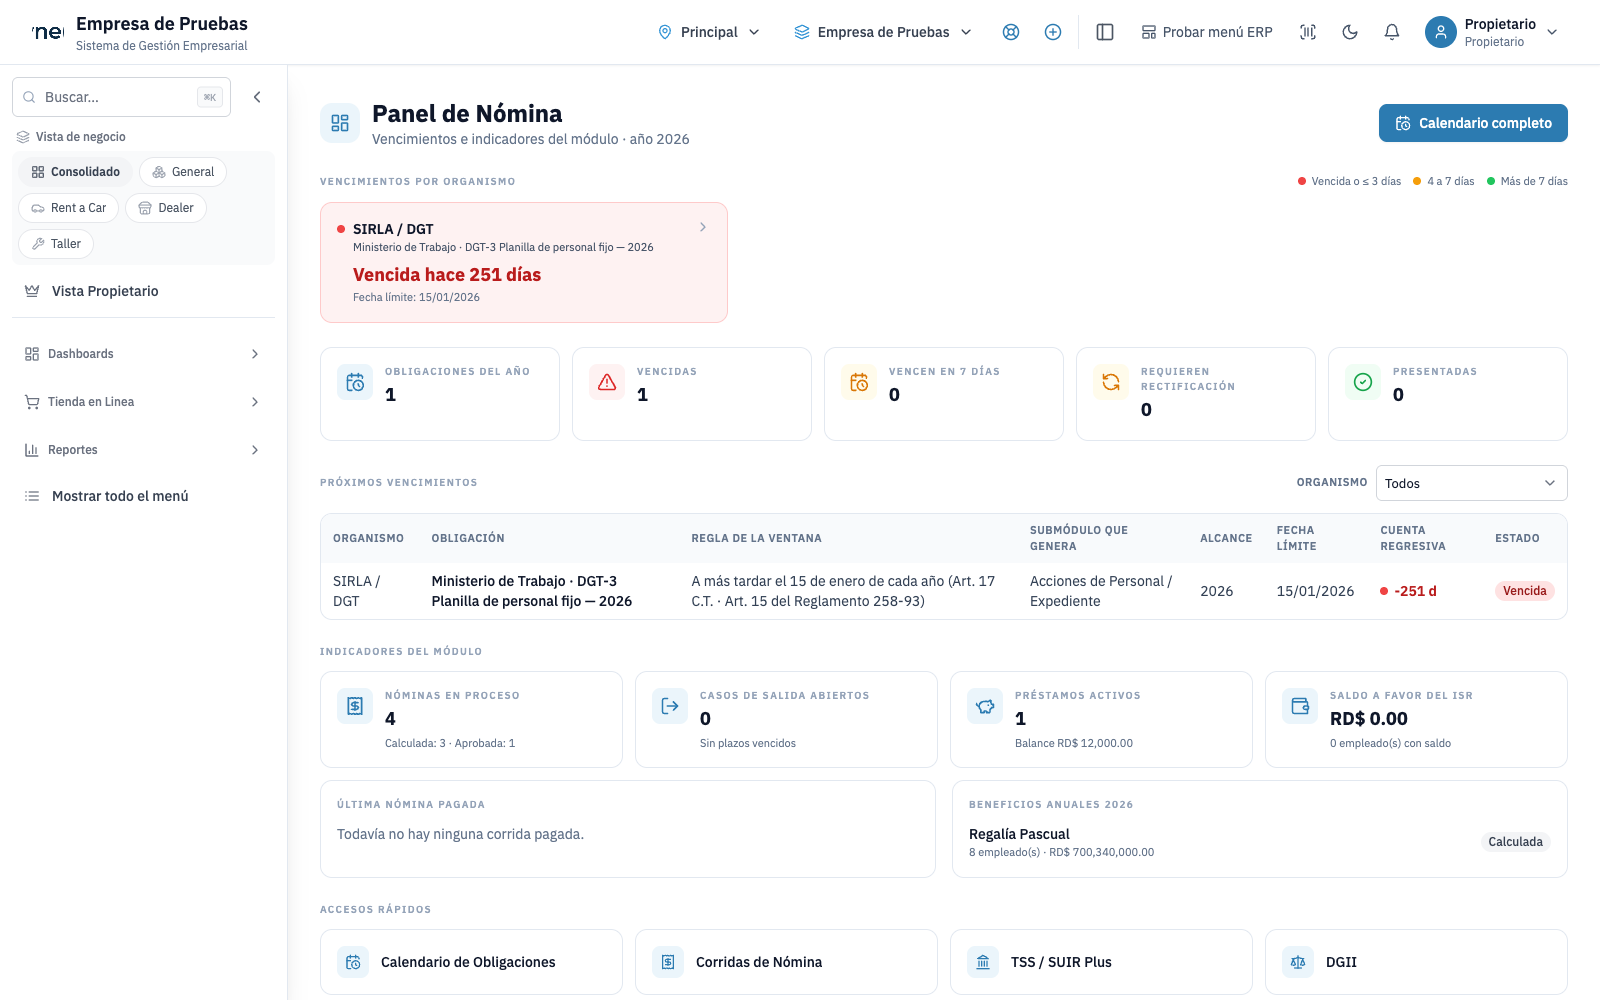Open the DGII quick access card
1600x1000 pixels.
(1416, 962)
